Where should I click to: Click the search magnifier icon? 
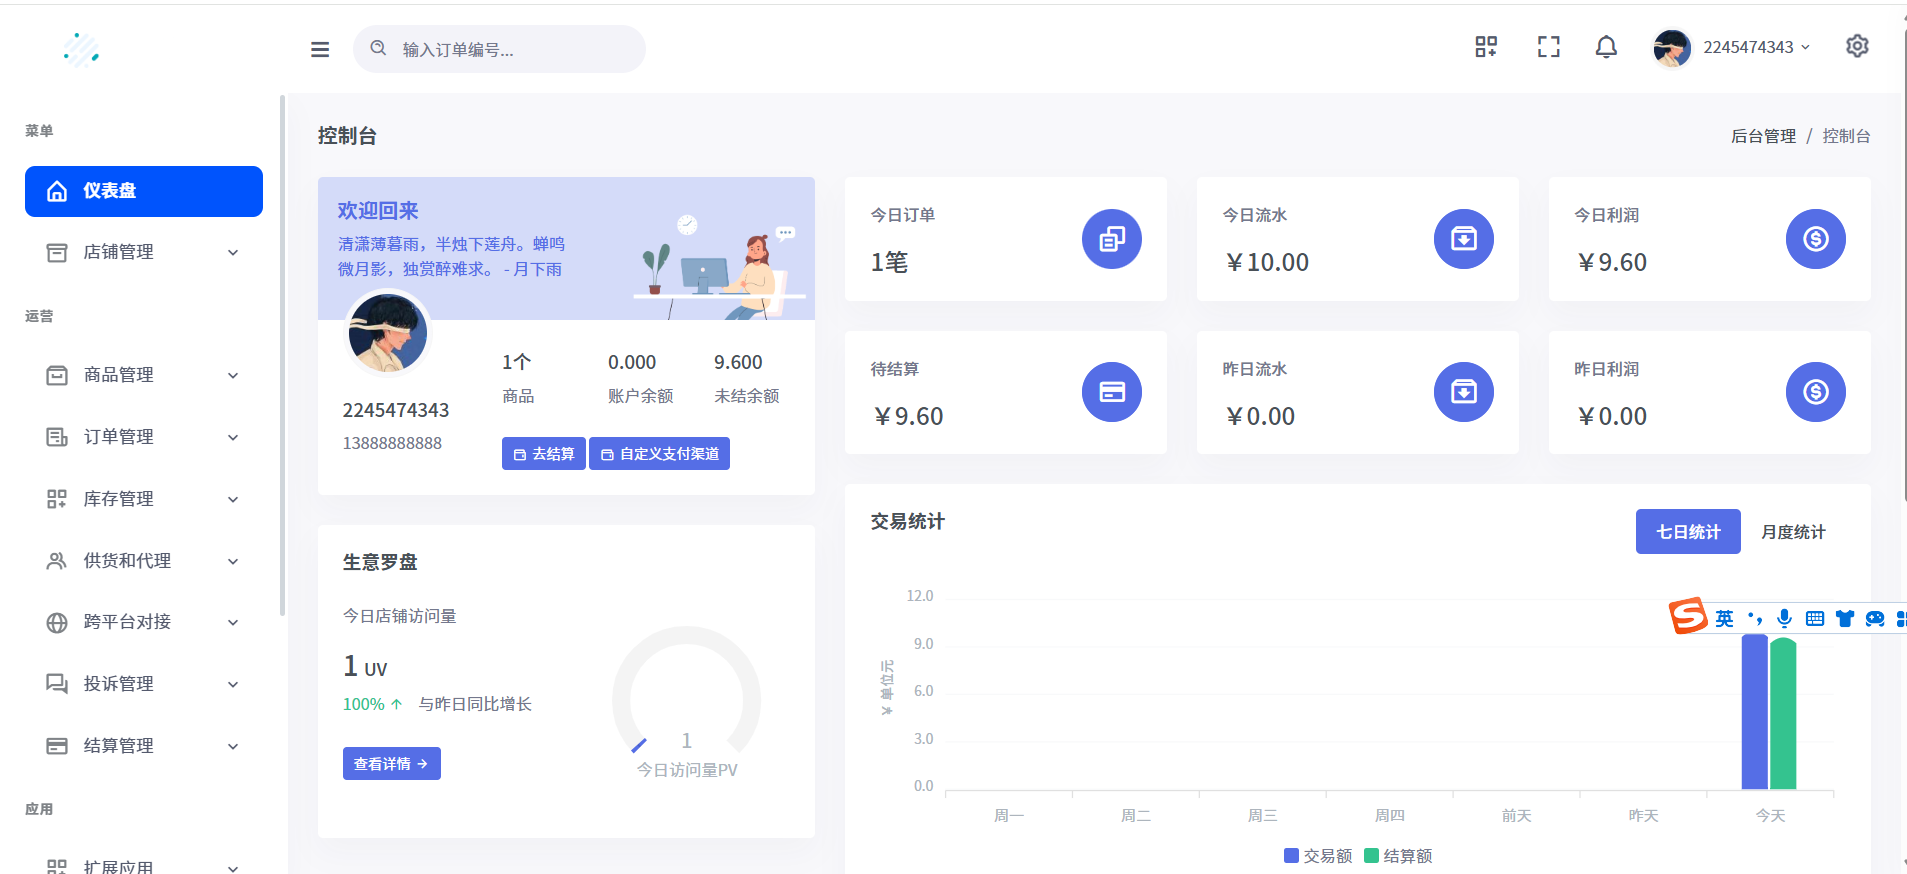378,48
